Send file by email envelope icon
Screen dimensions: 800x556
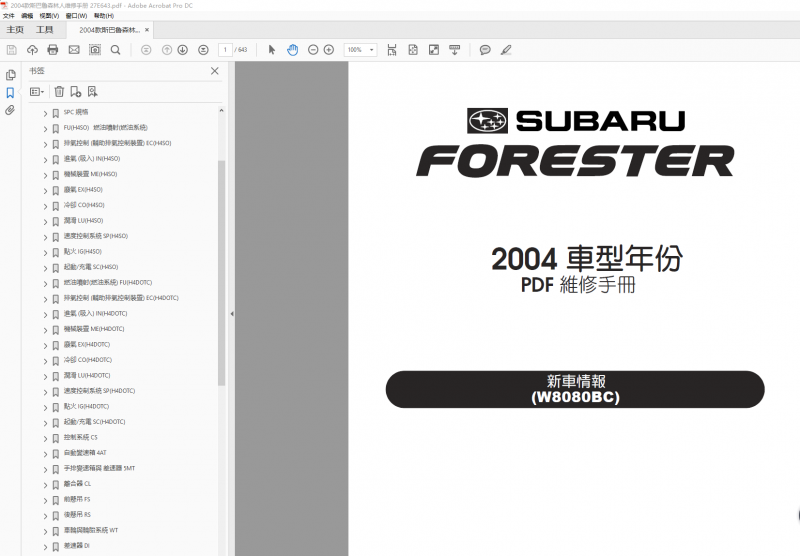74,50
